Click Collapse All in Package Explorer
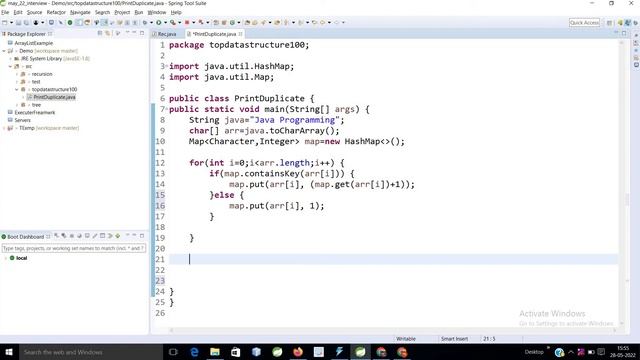The width and height of the screenshot is (640, 360). click(x=100, y=33)
